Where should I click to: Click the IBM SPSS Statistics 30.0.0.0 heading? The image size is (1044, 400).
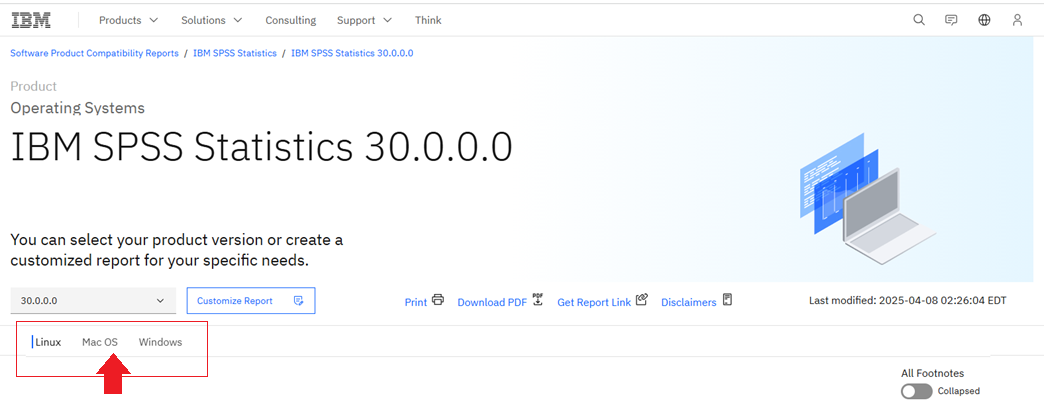(x=261, y=148)
